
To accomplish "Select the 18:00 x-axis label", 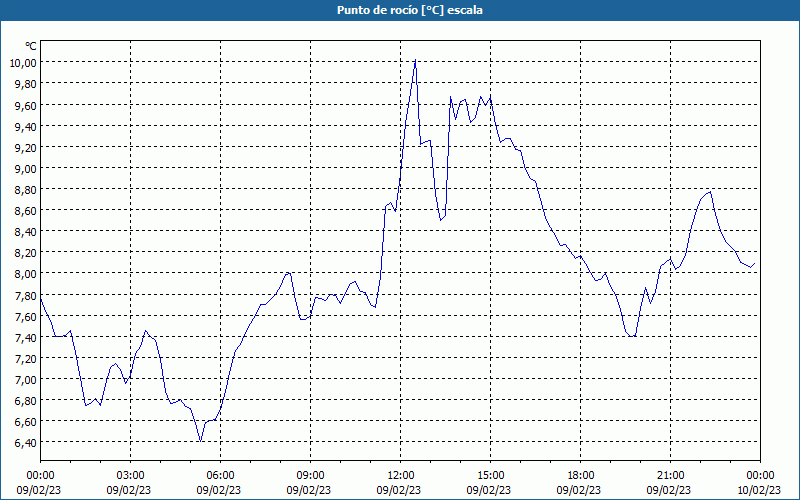I will 580,475.
